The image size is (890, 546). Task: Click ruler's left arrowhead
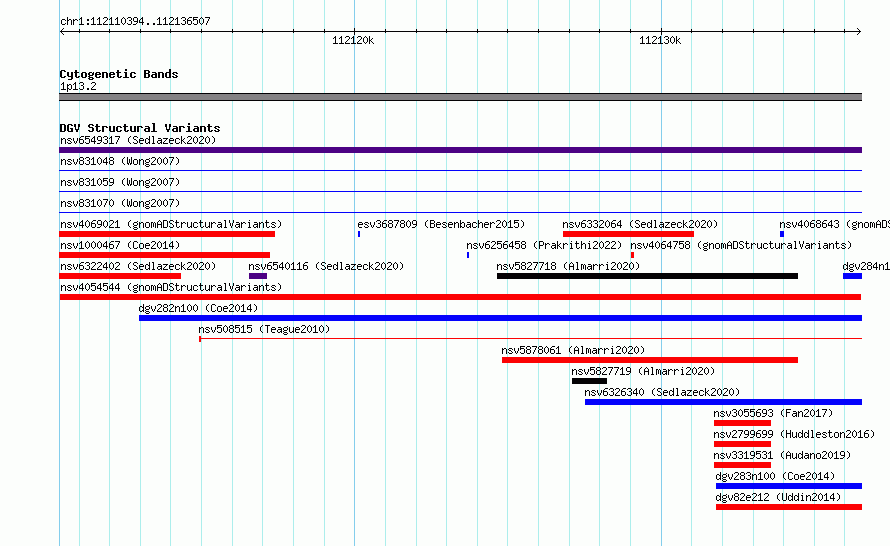point(62,32)
